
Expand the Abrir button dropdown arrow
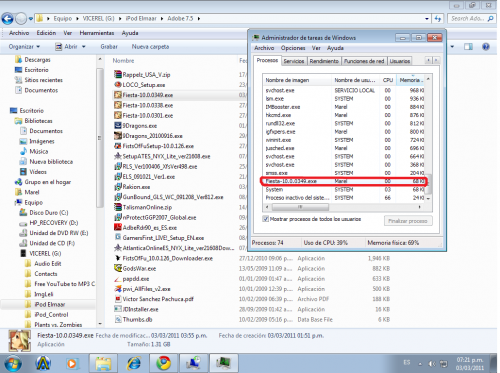tap(84, 47)
